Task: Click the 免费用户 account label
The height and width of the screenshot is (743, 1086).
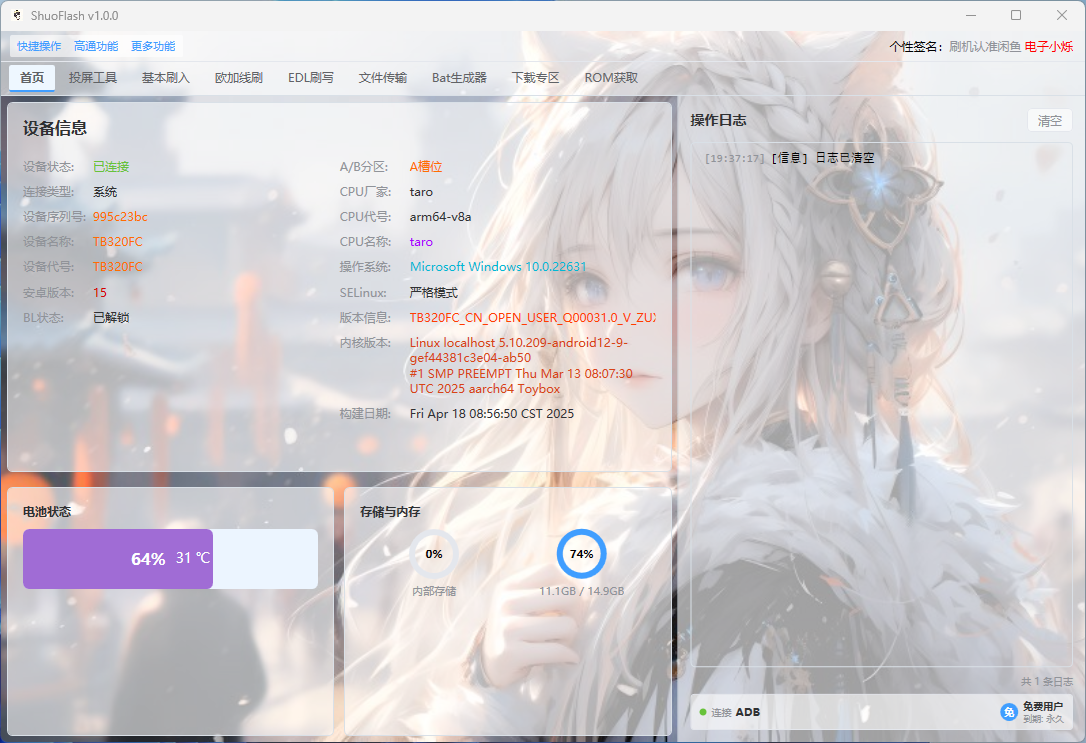Action: click(1042, 706)
